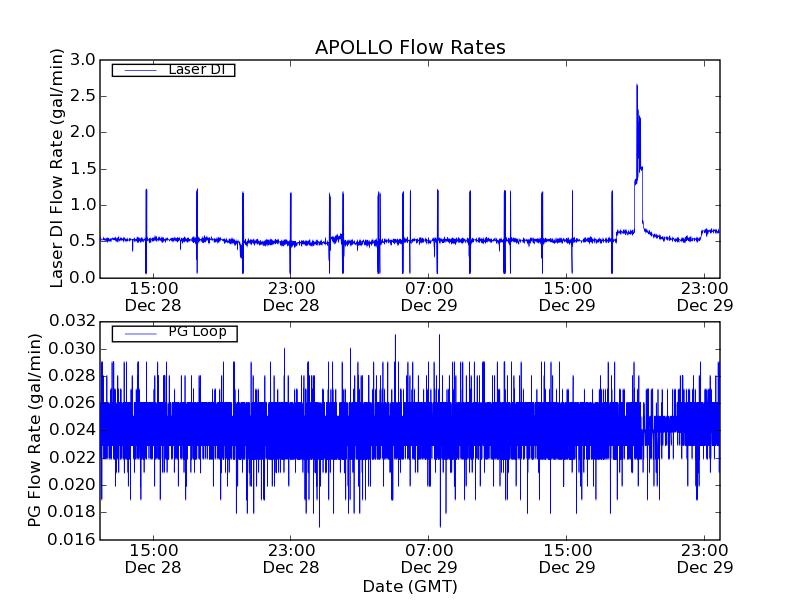Click the 0.032 tick label on PG axis
The width and height of the screenshot is (800, 600).
[72, 321]
